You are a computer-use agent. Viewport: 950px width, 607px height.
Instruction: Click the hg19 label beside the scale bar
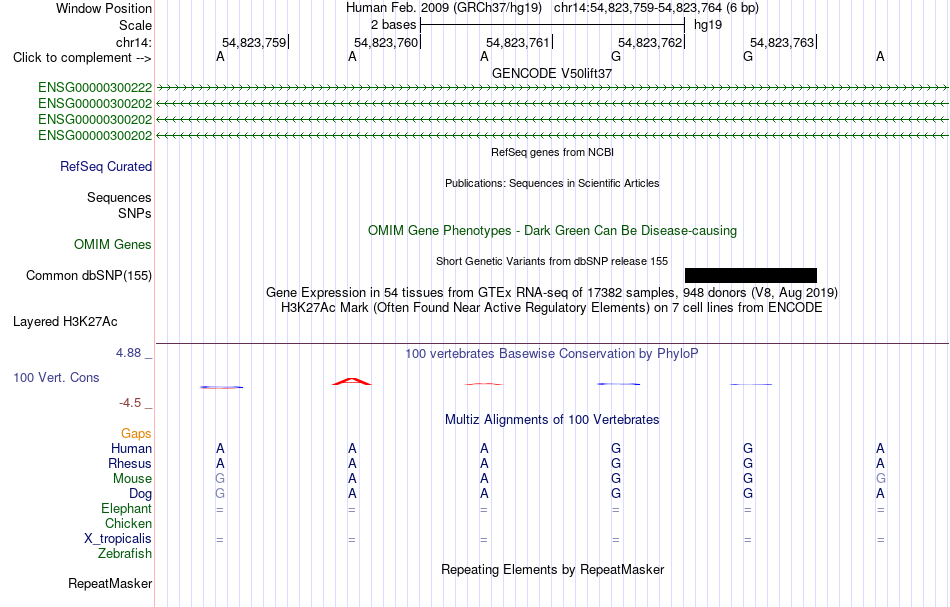[708, 25]
